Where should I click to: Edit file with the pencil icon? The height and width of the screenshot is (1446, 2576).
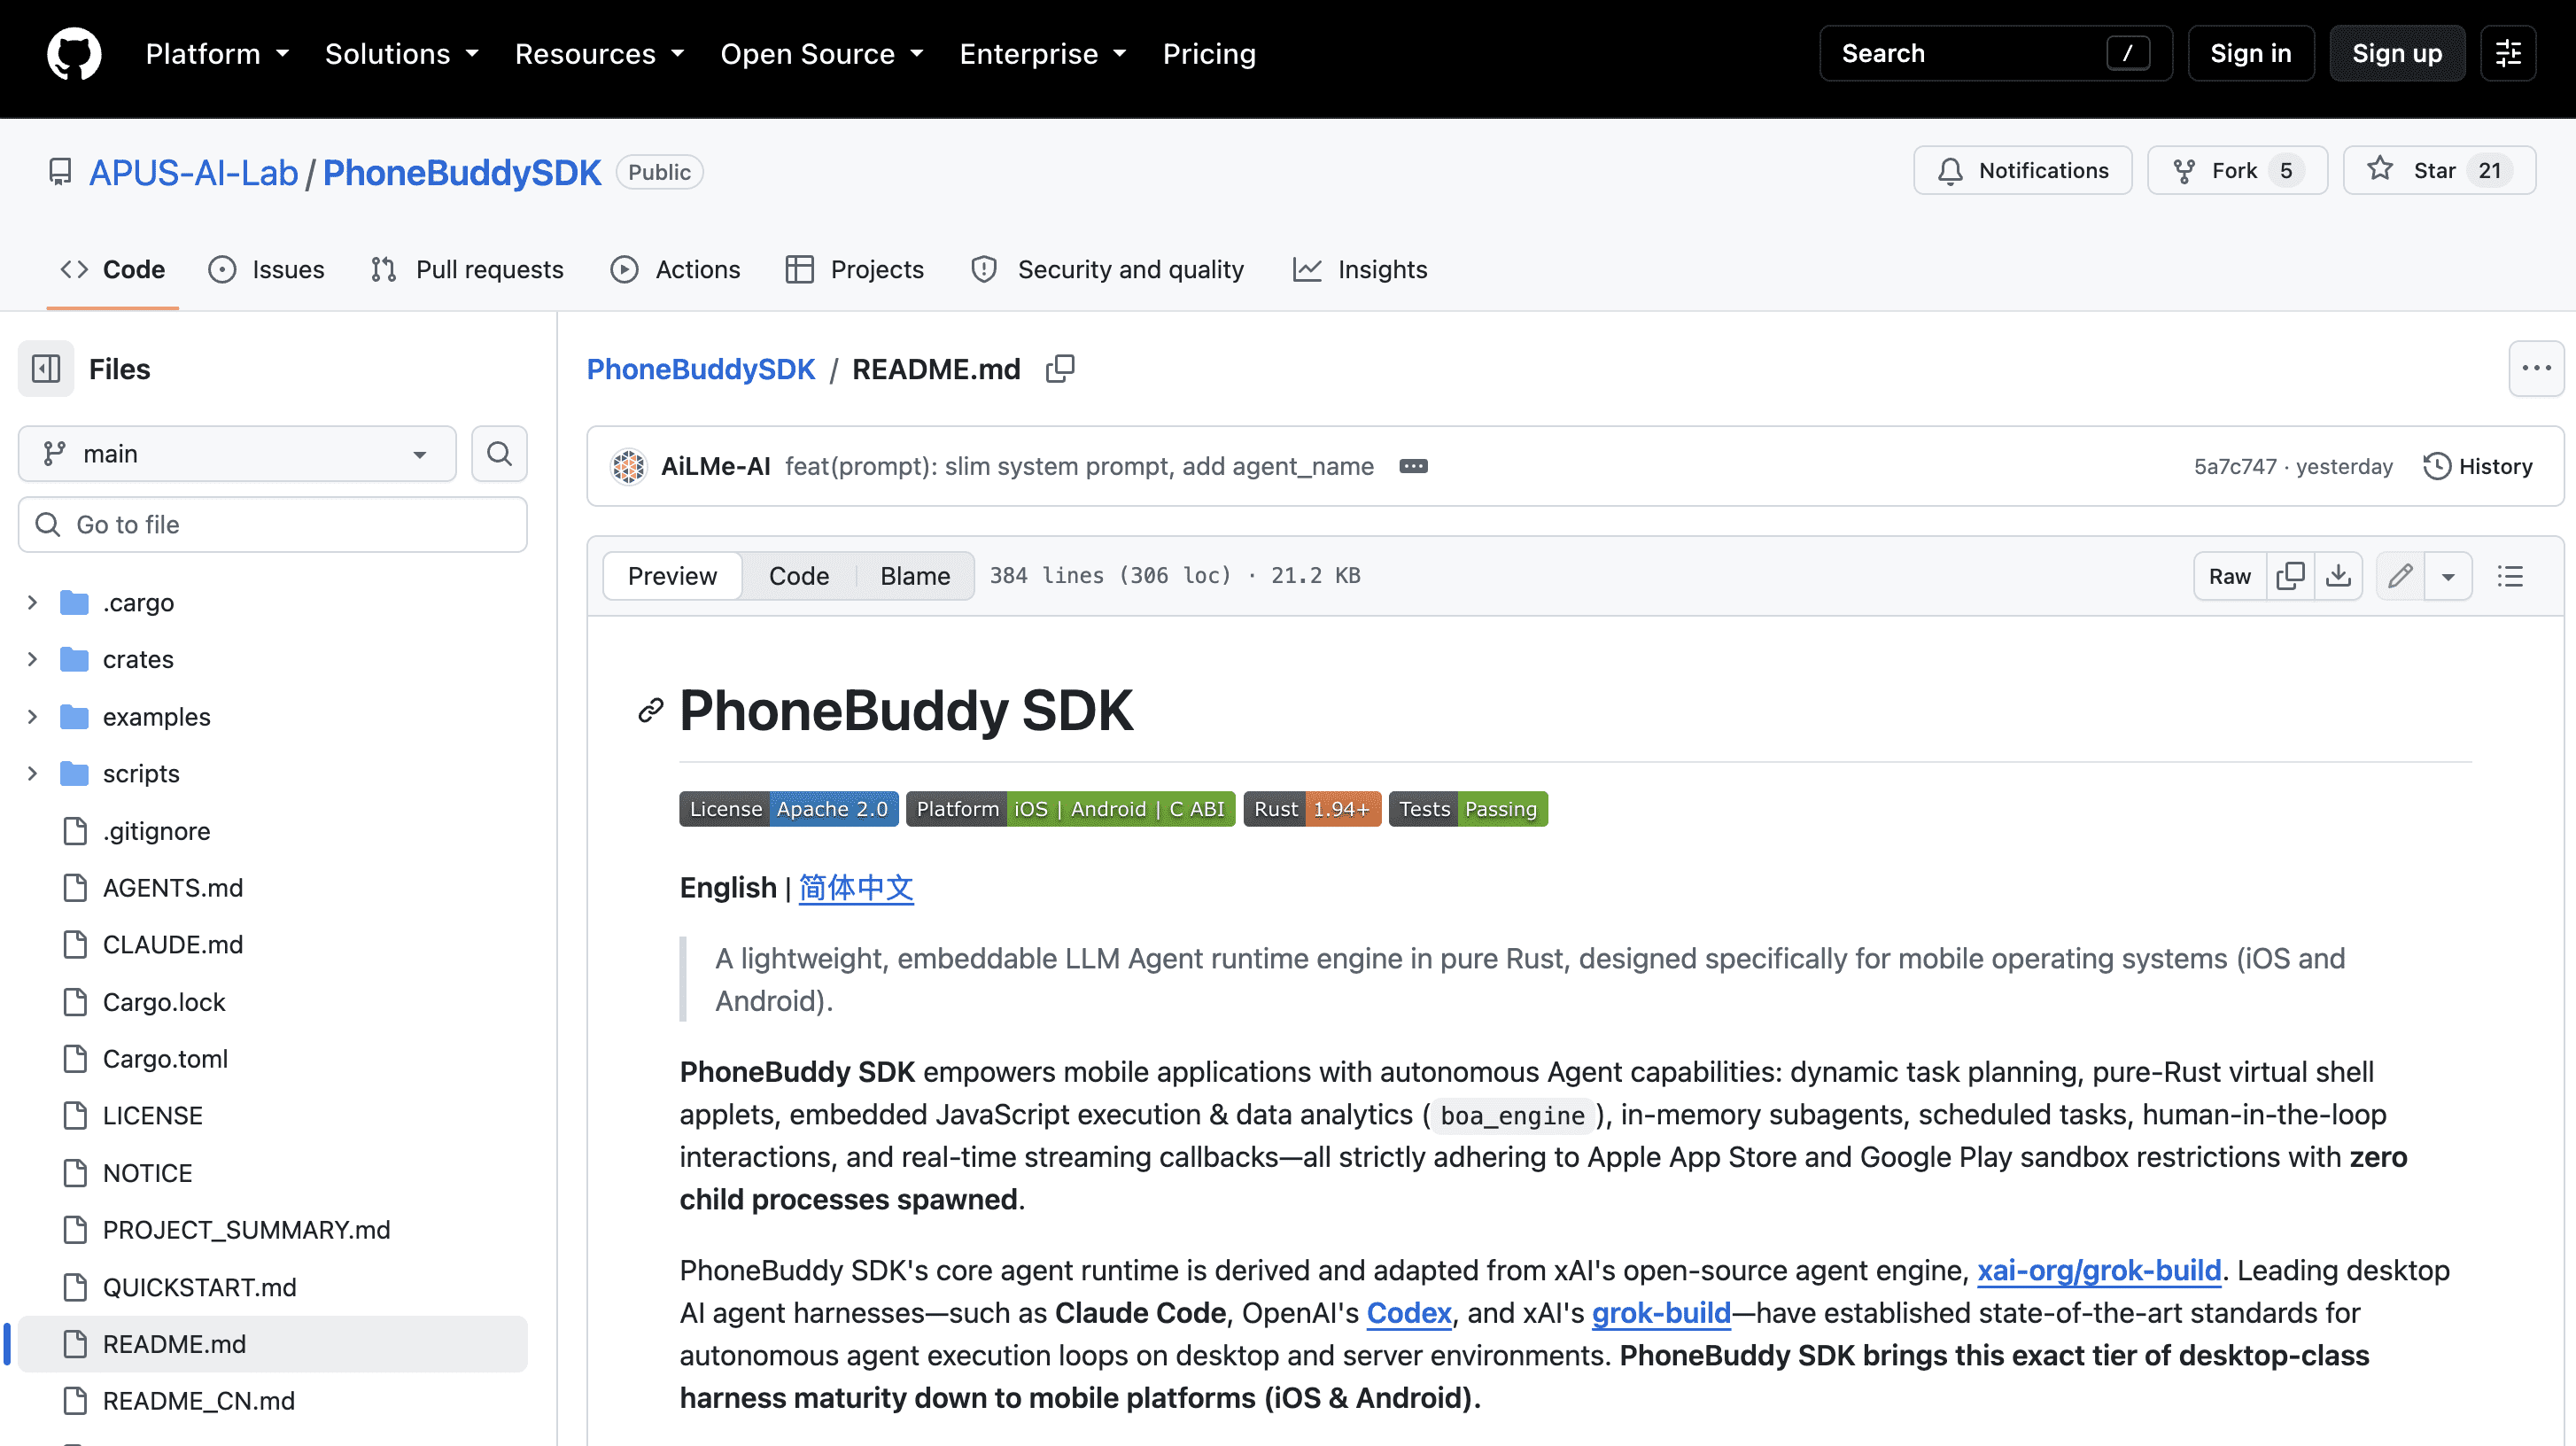click(x=2400, y=576)
